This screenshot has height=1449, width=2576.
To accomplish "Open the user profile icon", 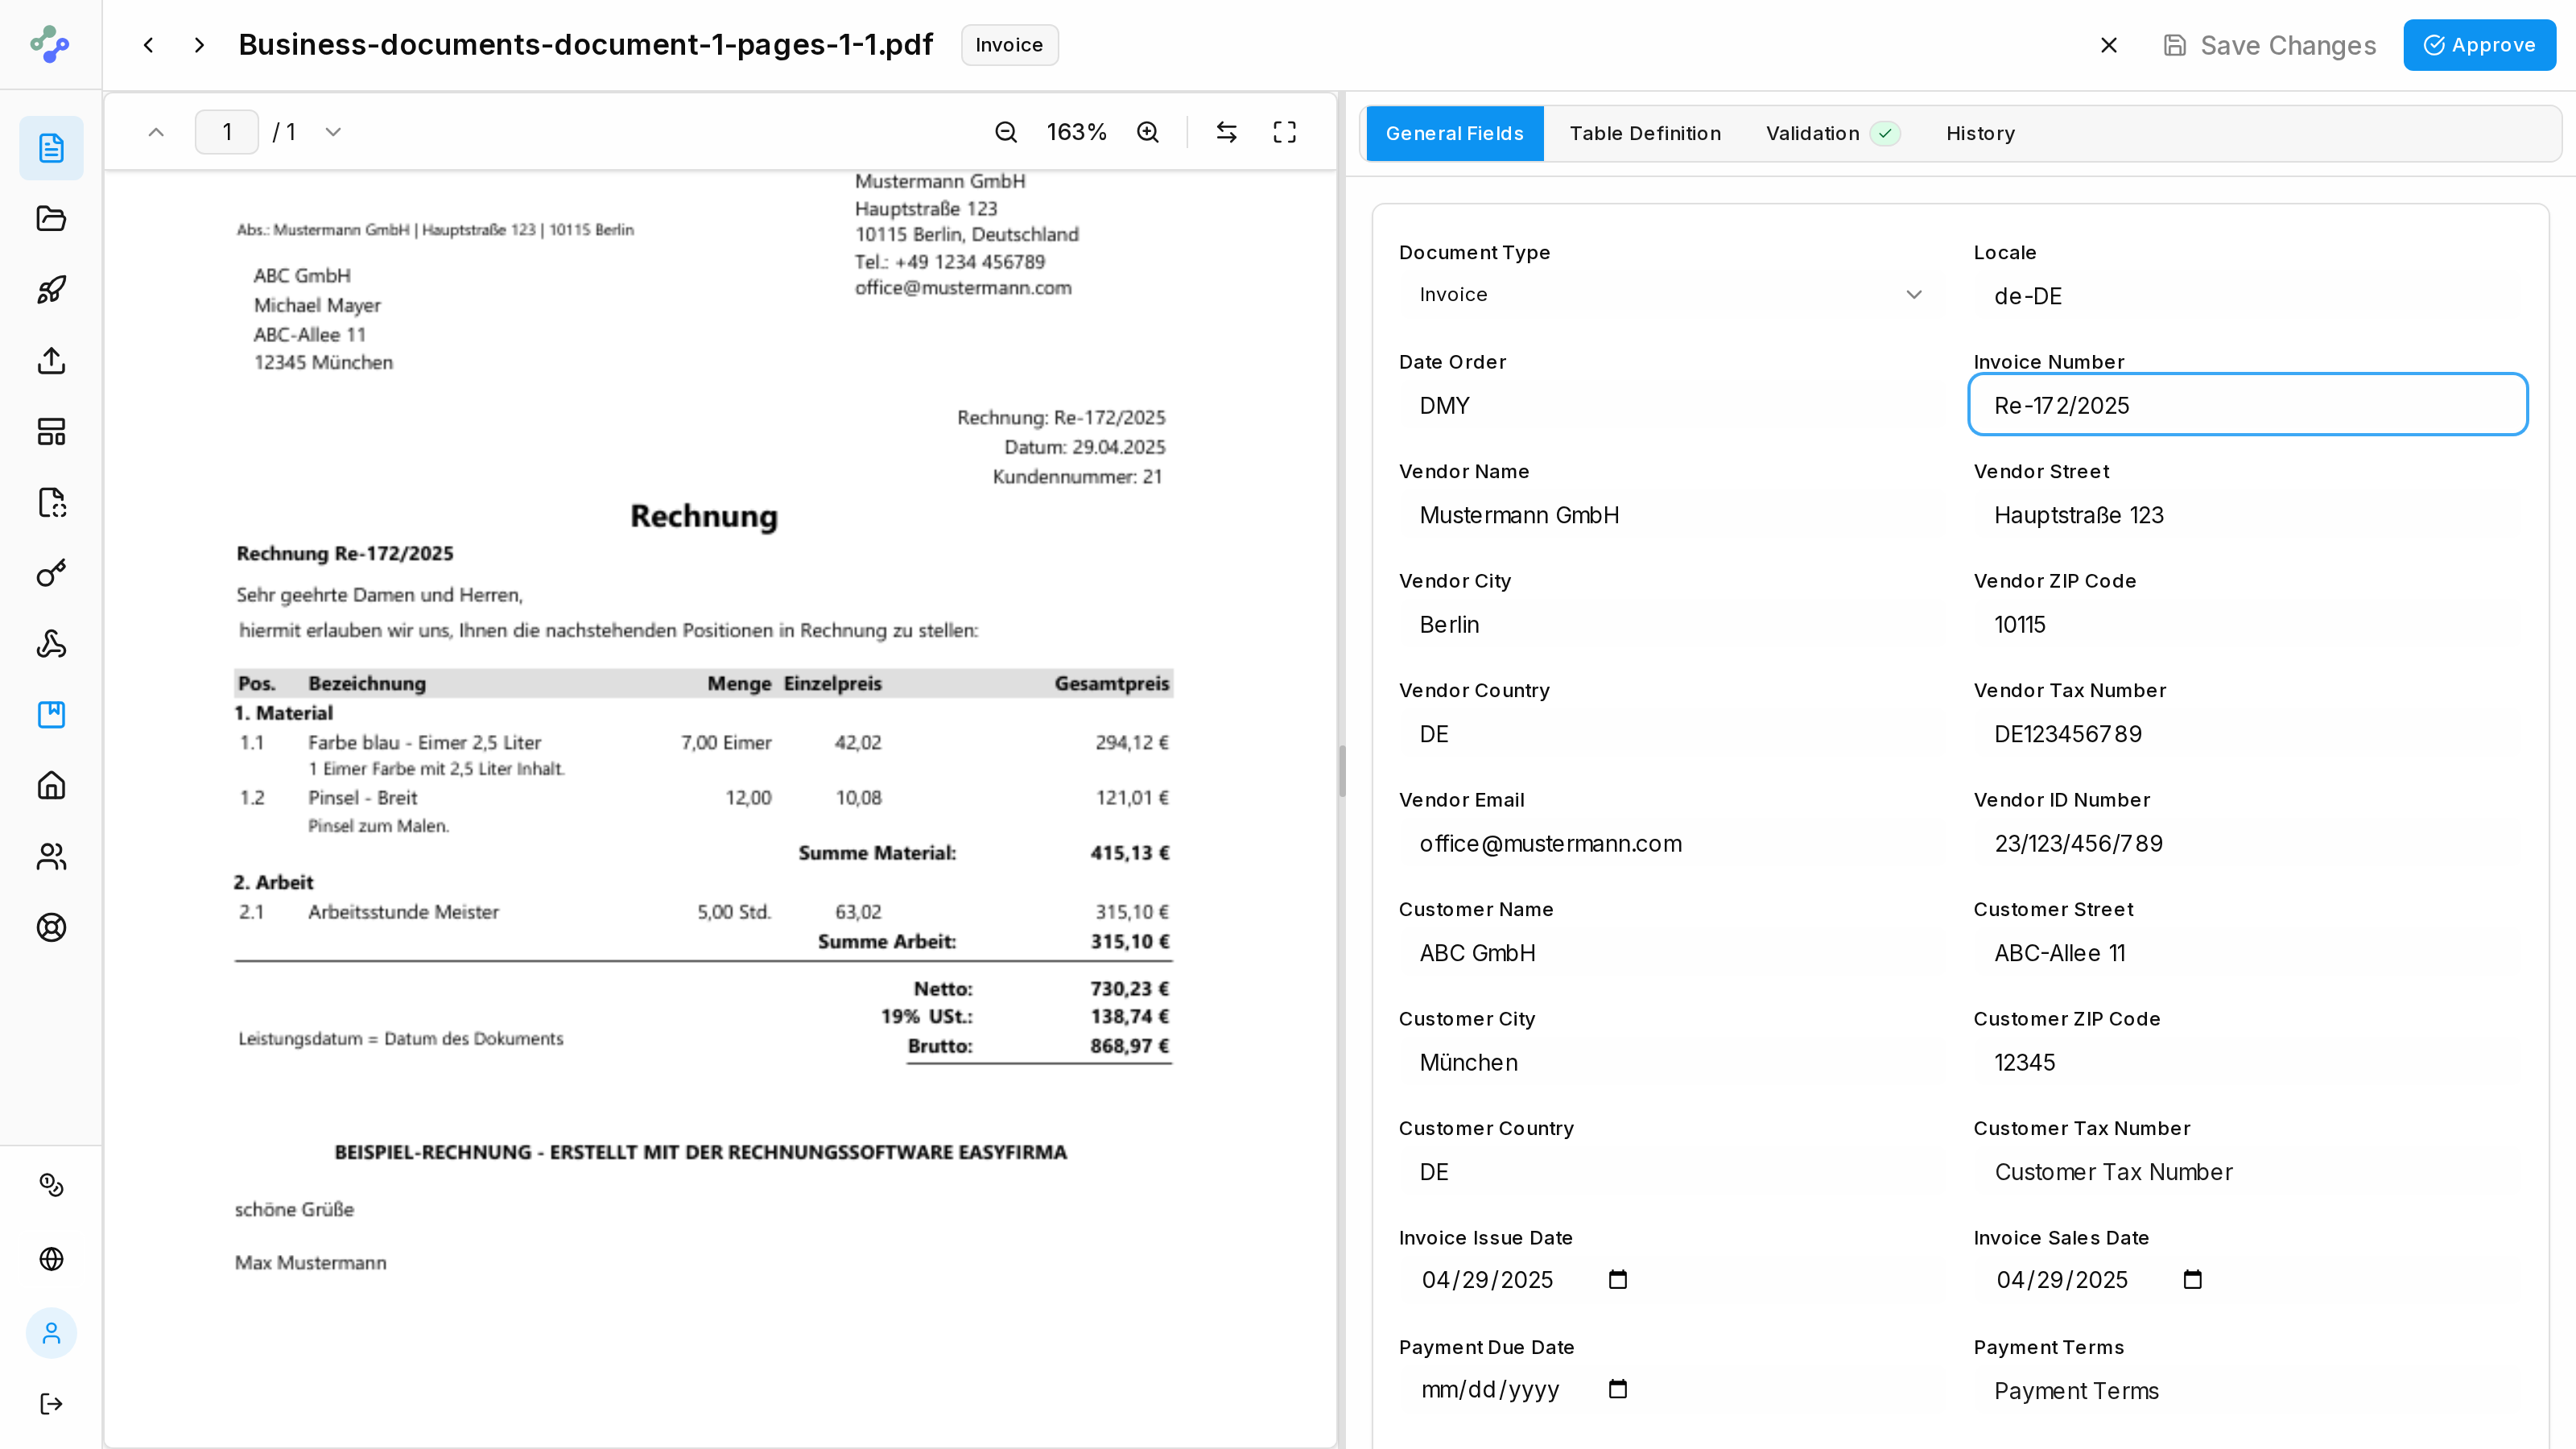I will 51,1333.
